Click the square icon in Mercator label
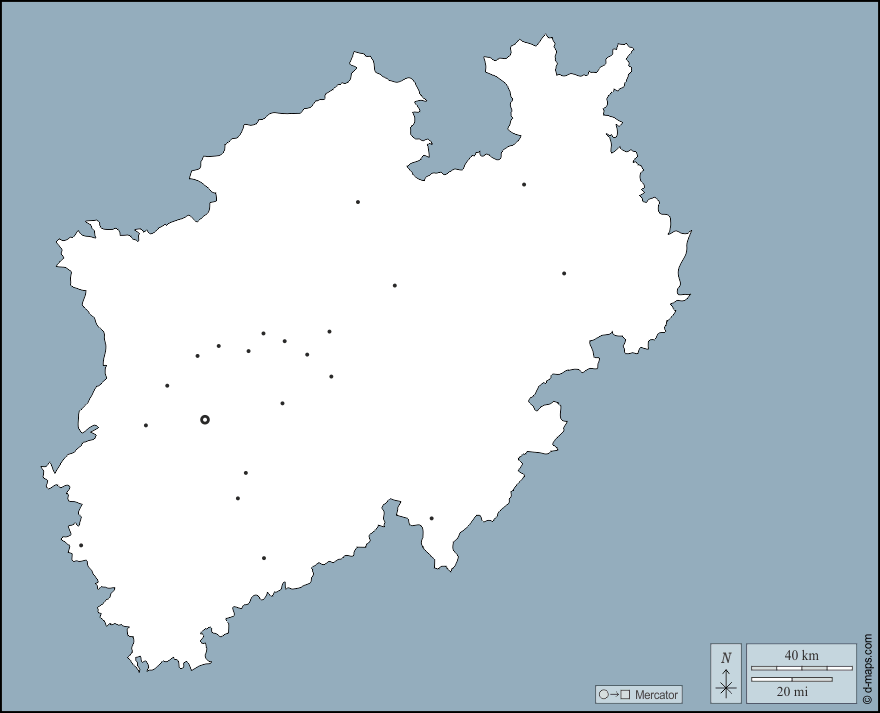Screen dimensions: 880x713 (x=626, y=694)
